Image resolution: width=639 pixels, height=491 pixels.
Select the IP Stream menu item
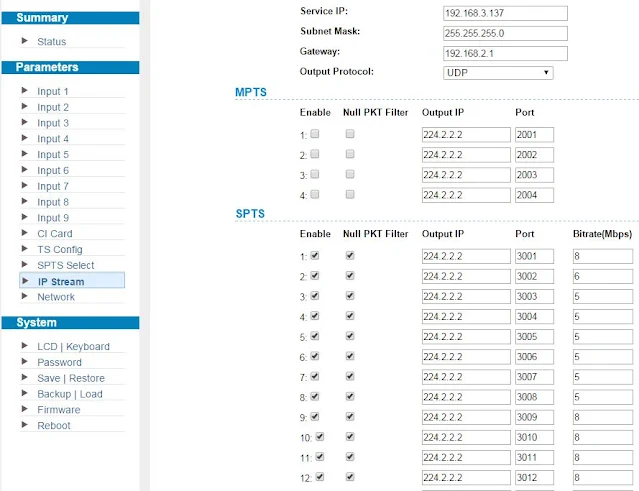pyautogui.click(x=72, y=281)
